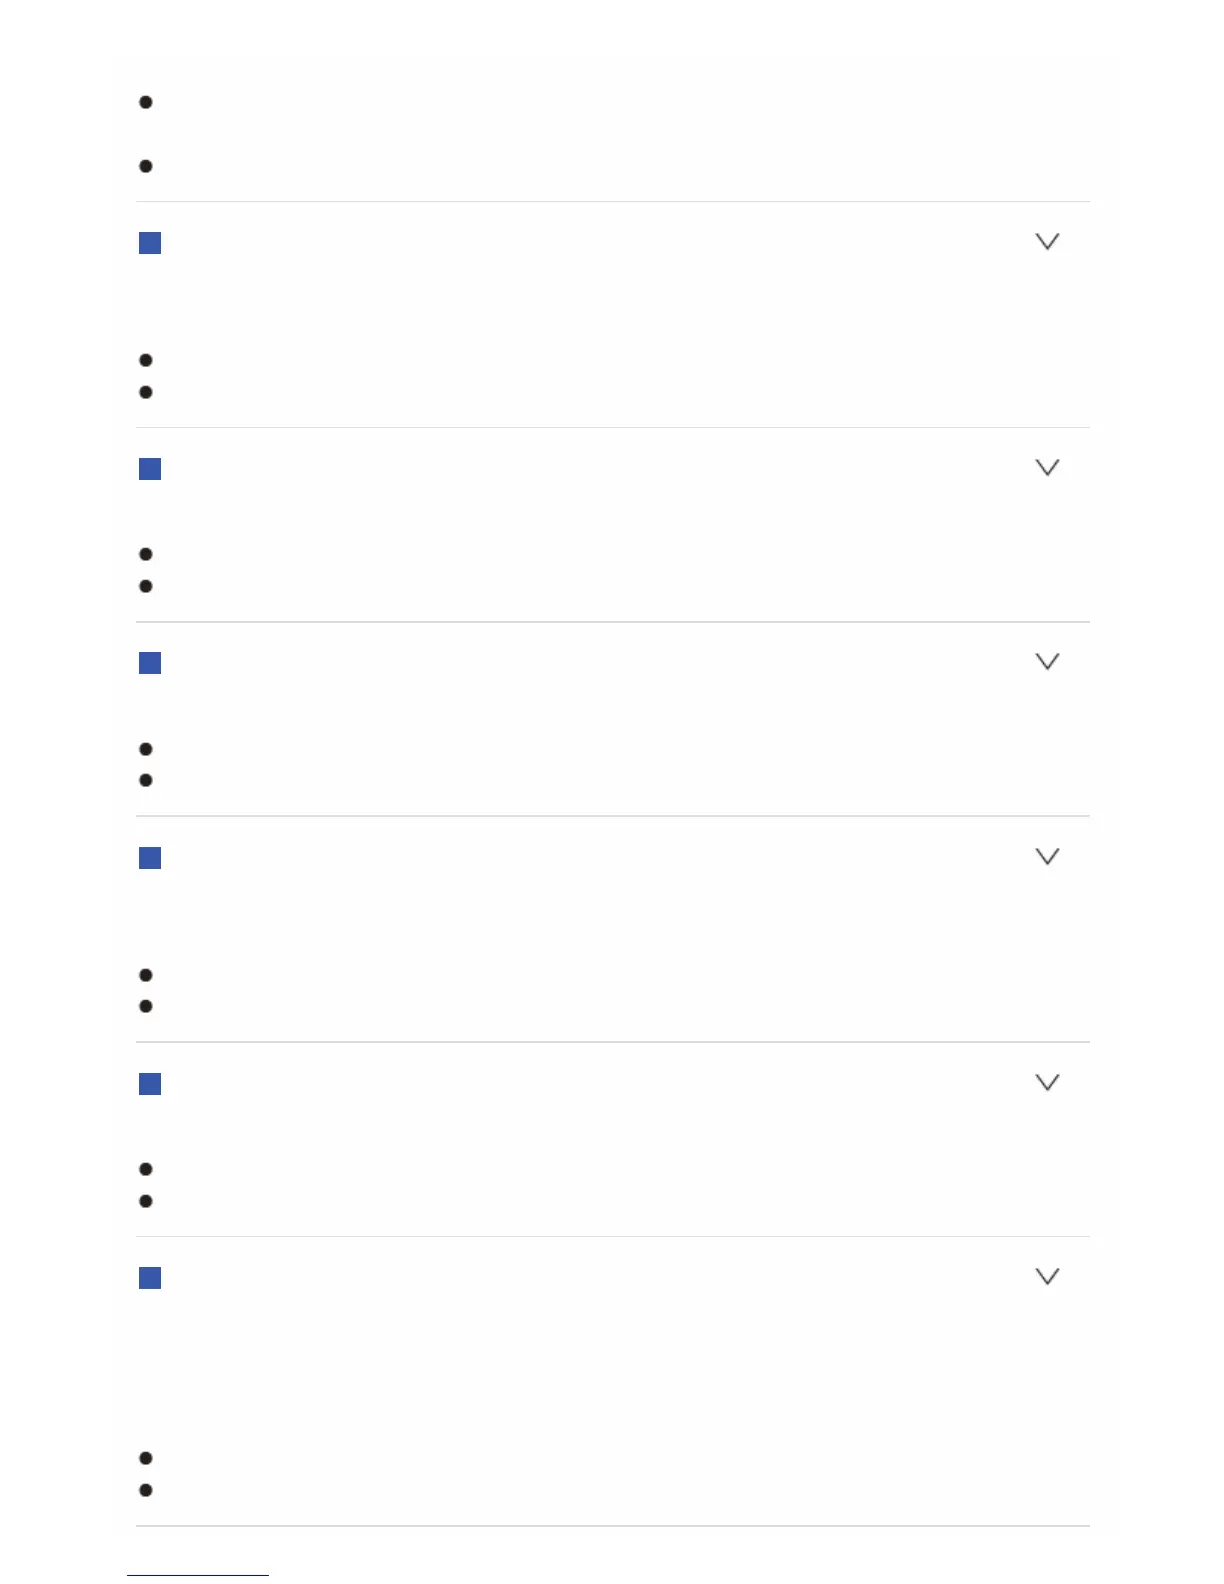Click the last bullet point on the page
1224x1584 pixels.
pyautogui.click(x=146, y=1490)
